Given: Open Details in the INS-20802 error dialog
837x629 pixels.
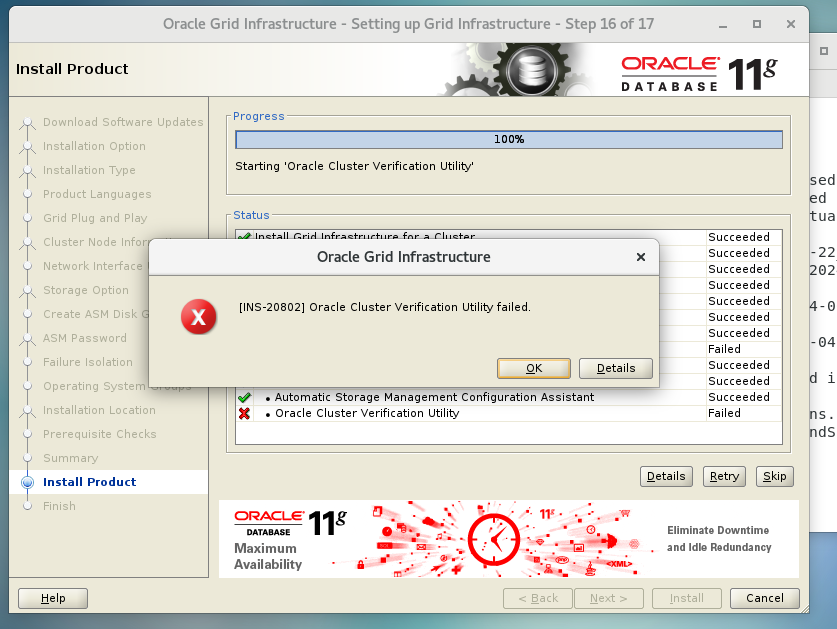Looking at the screenshot, I should (615, 368).
